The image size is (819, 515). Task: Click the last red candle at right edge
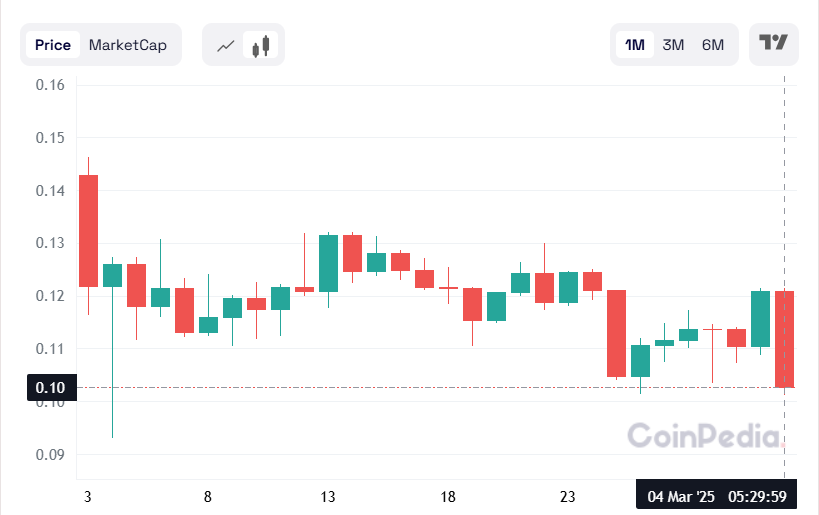[785, 339]
